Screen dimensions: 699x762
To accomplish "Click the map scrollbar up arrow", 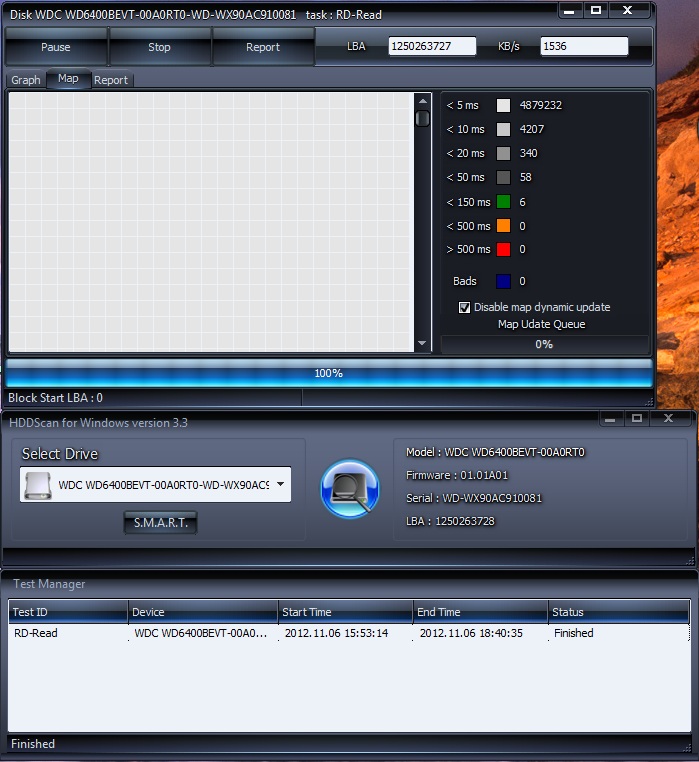I will click(x=422, y=102).
